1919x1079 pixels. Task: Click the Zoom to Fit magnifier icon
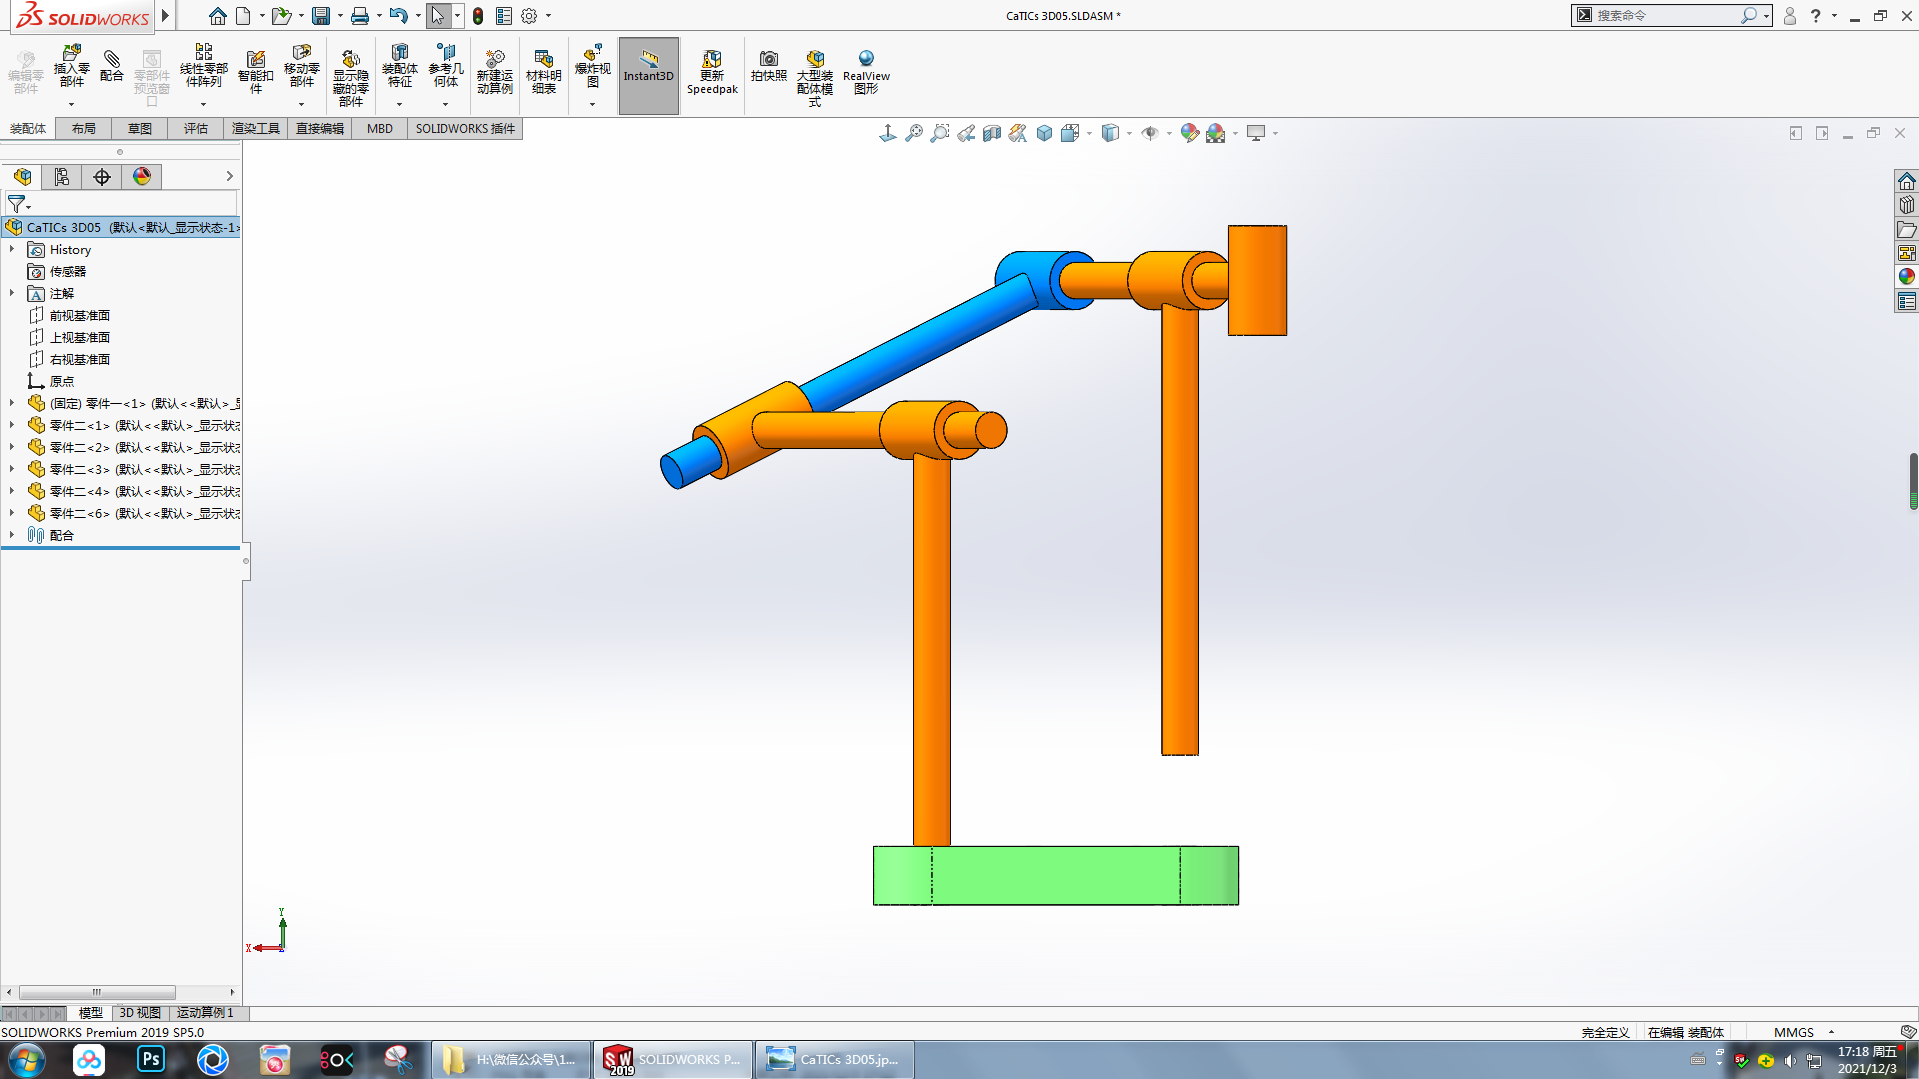(x=913, y=133)
